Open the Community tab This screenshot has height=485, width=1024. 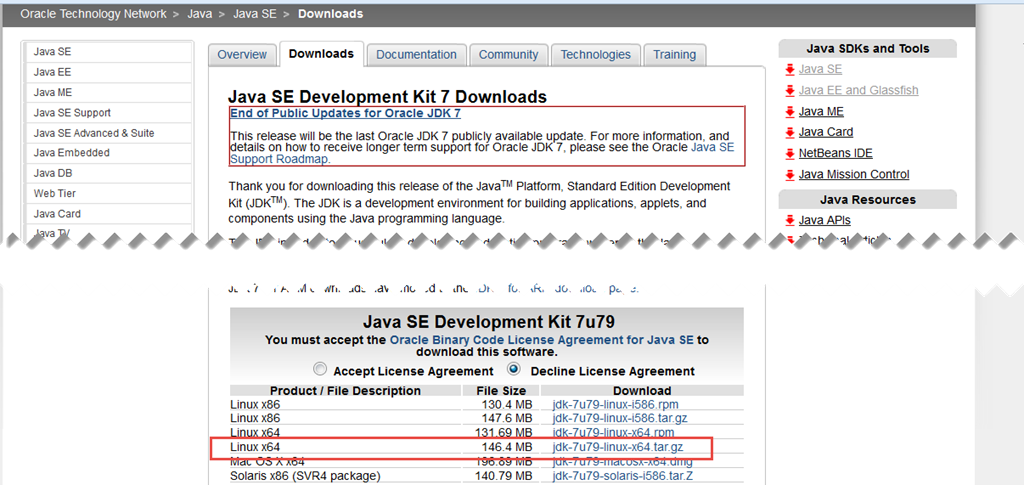(x=508, y=55)
